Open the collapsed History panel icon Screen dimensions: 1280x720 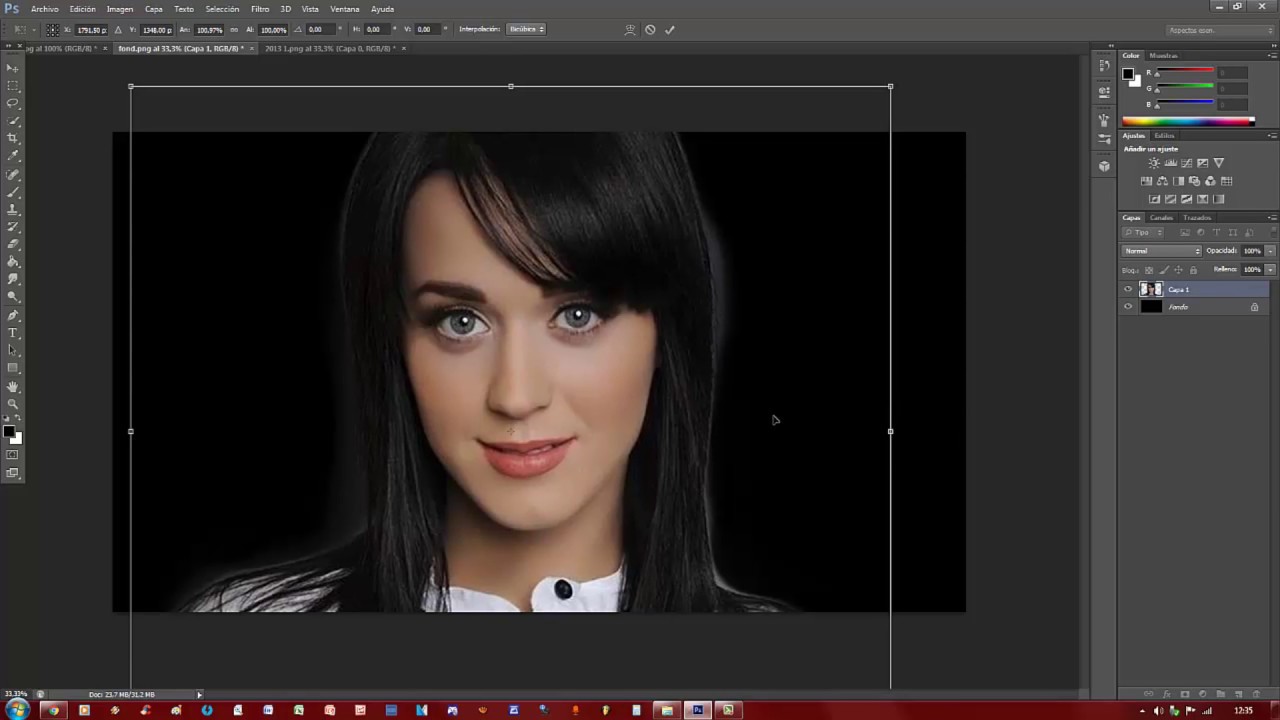coord(1104,66)
